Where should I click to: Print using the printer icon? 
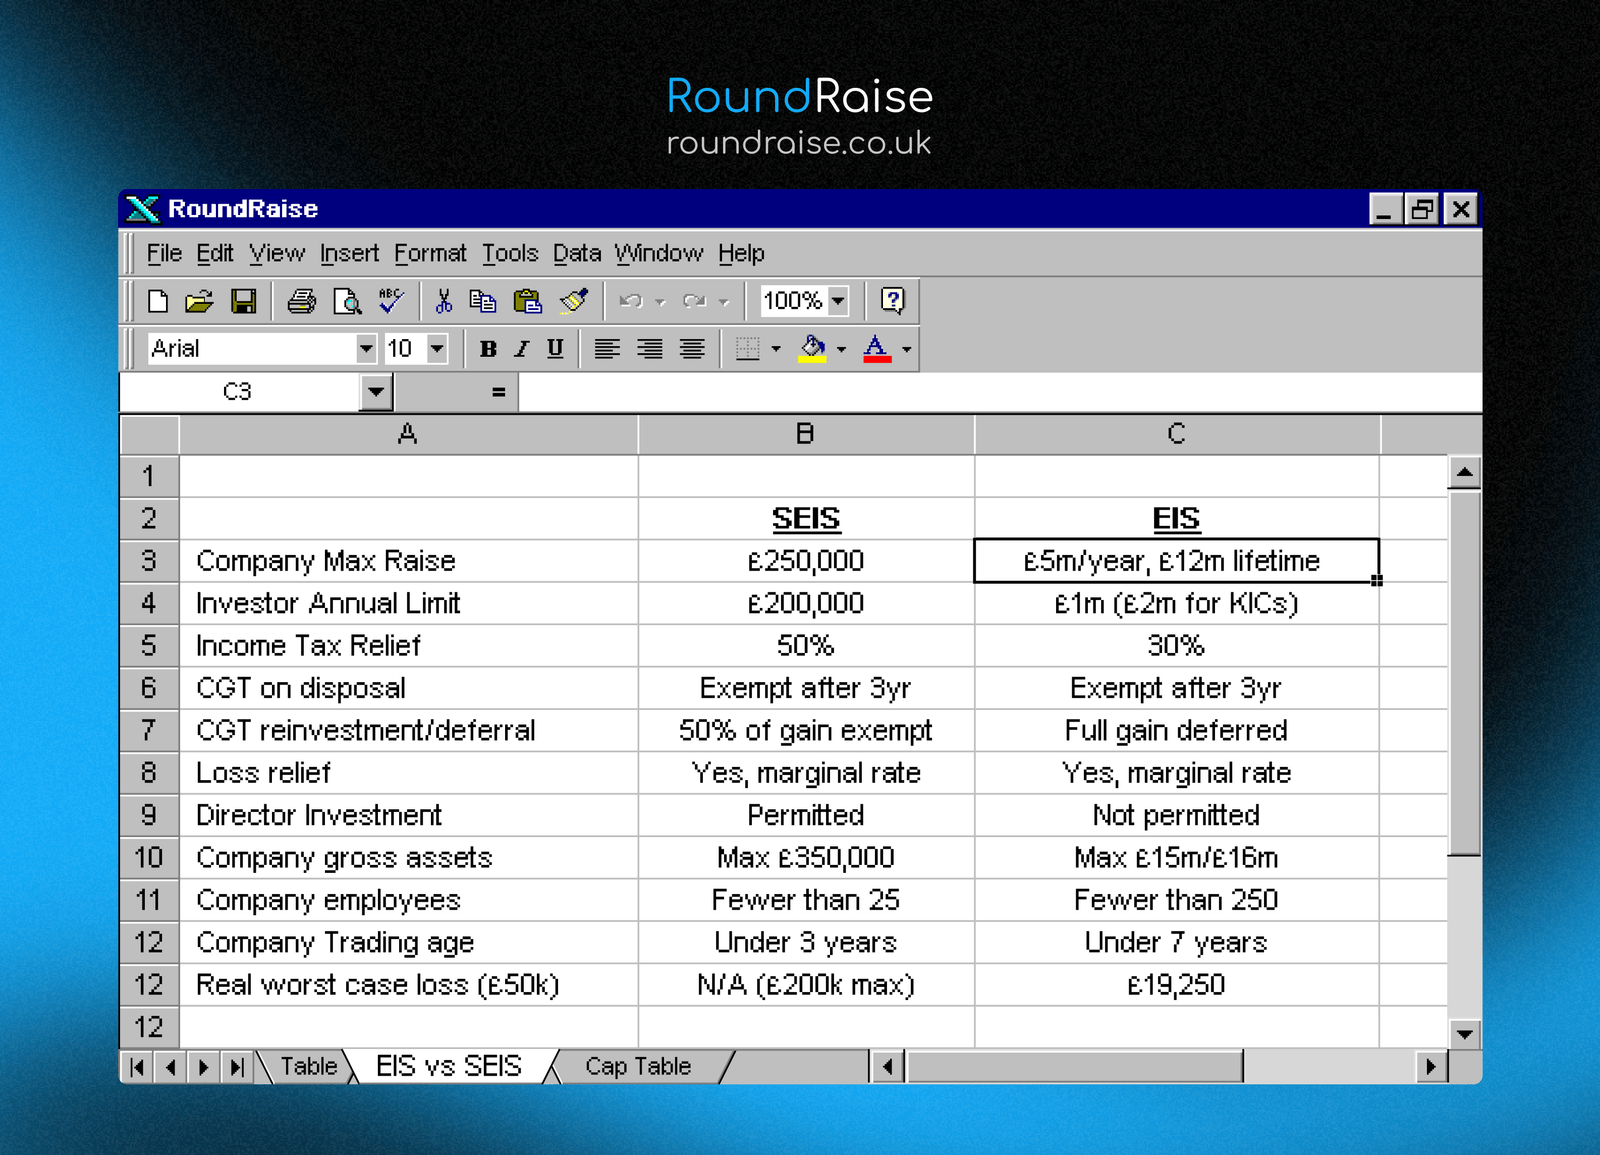(x=301, y=301)
